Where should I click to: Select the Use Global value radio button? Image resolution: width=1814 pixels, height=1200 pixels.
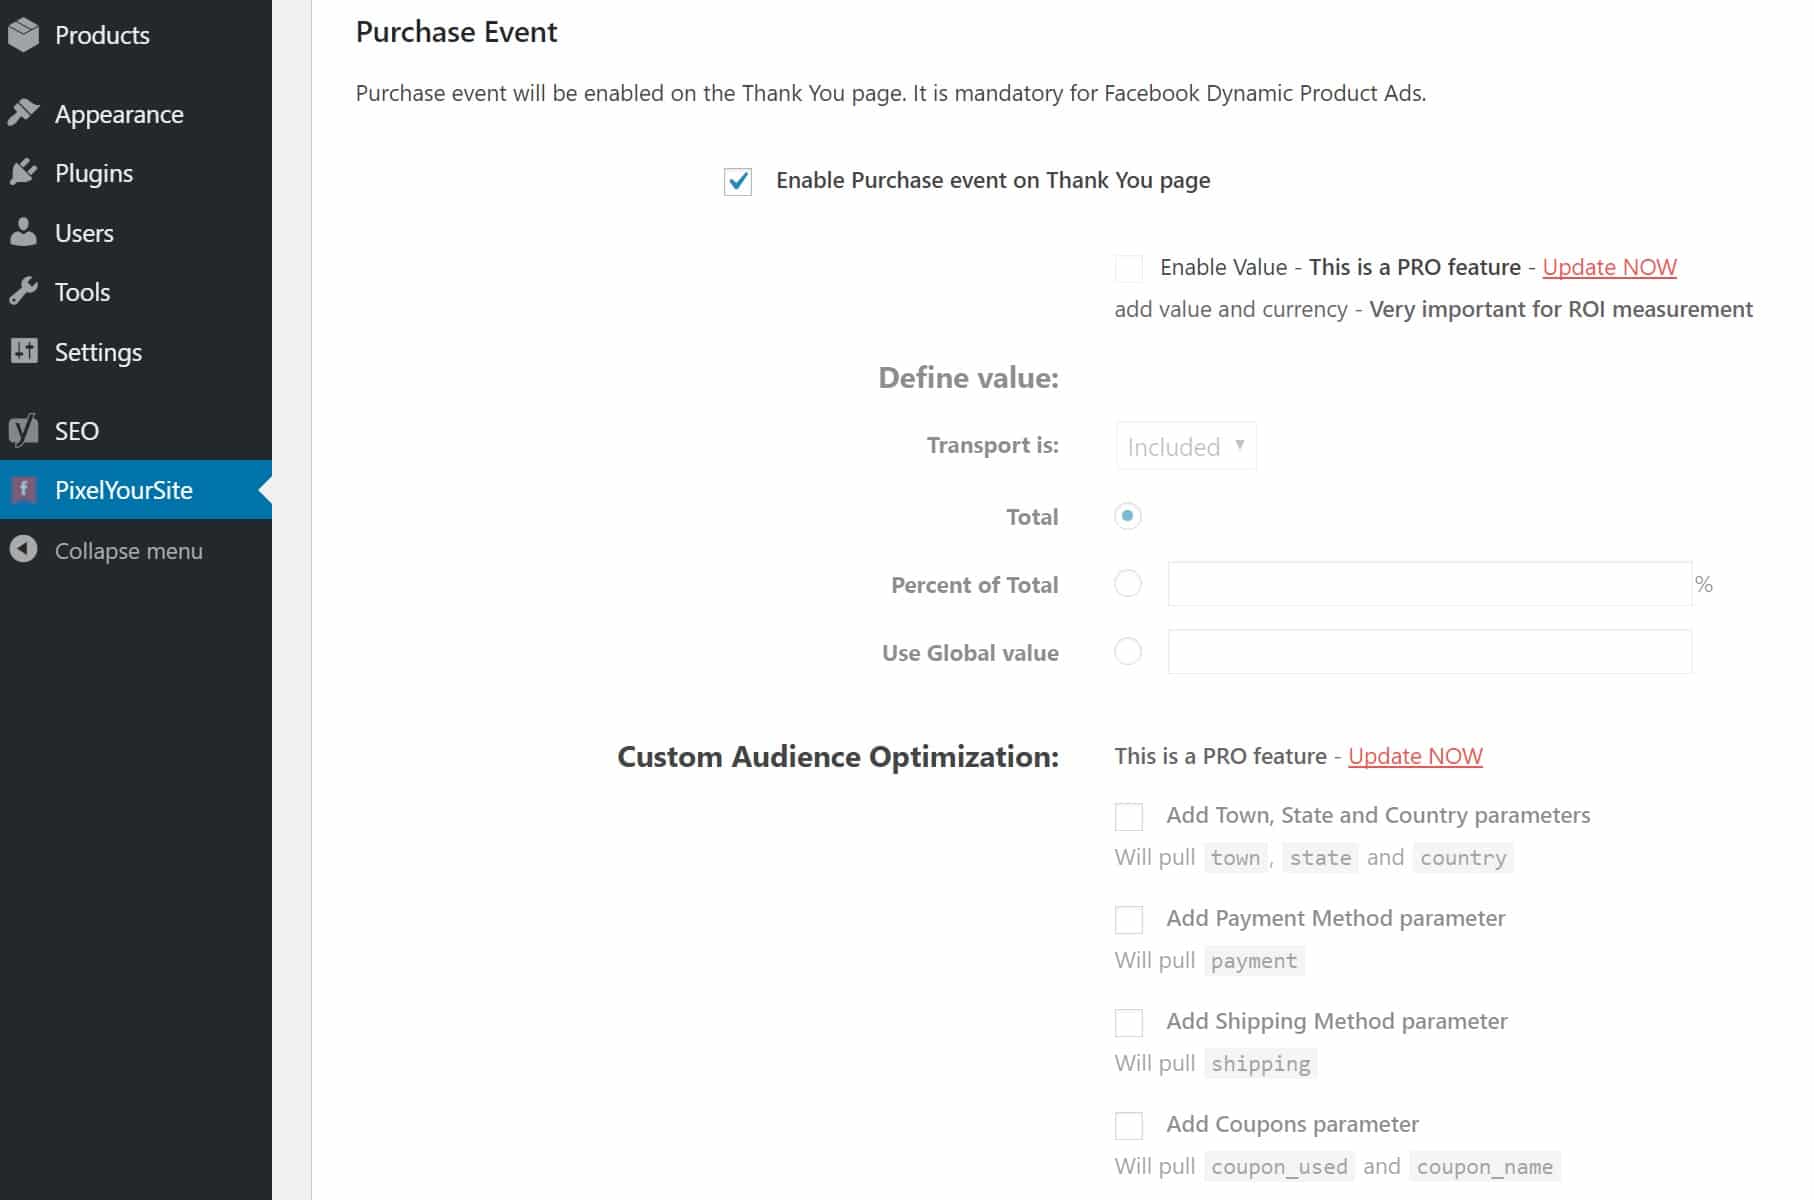(1127, 652)
